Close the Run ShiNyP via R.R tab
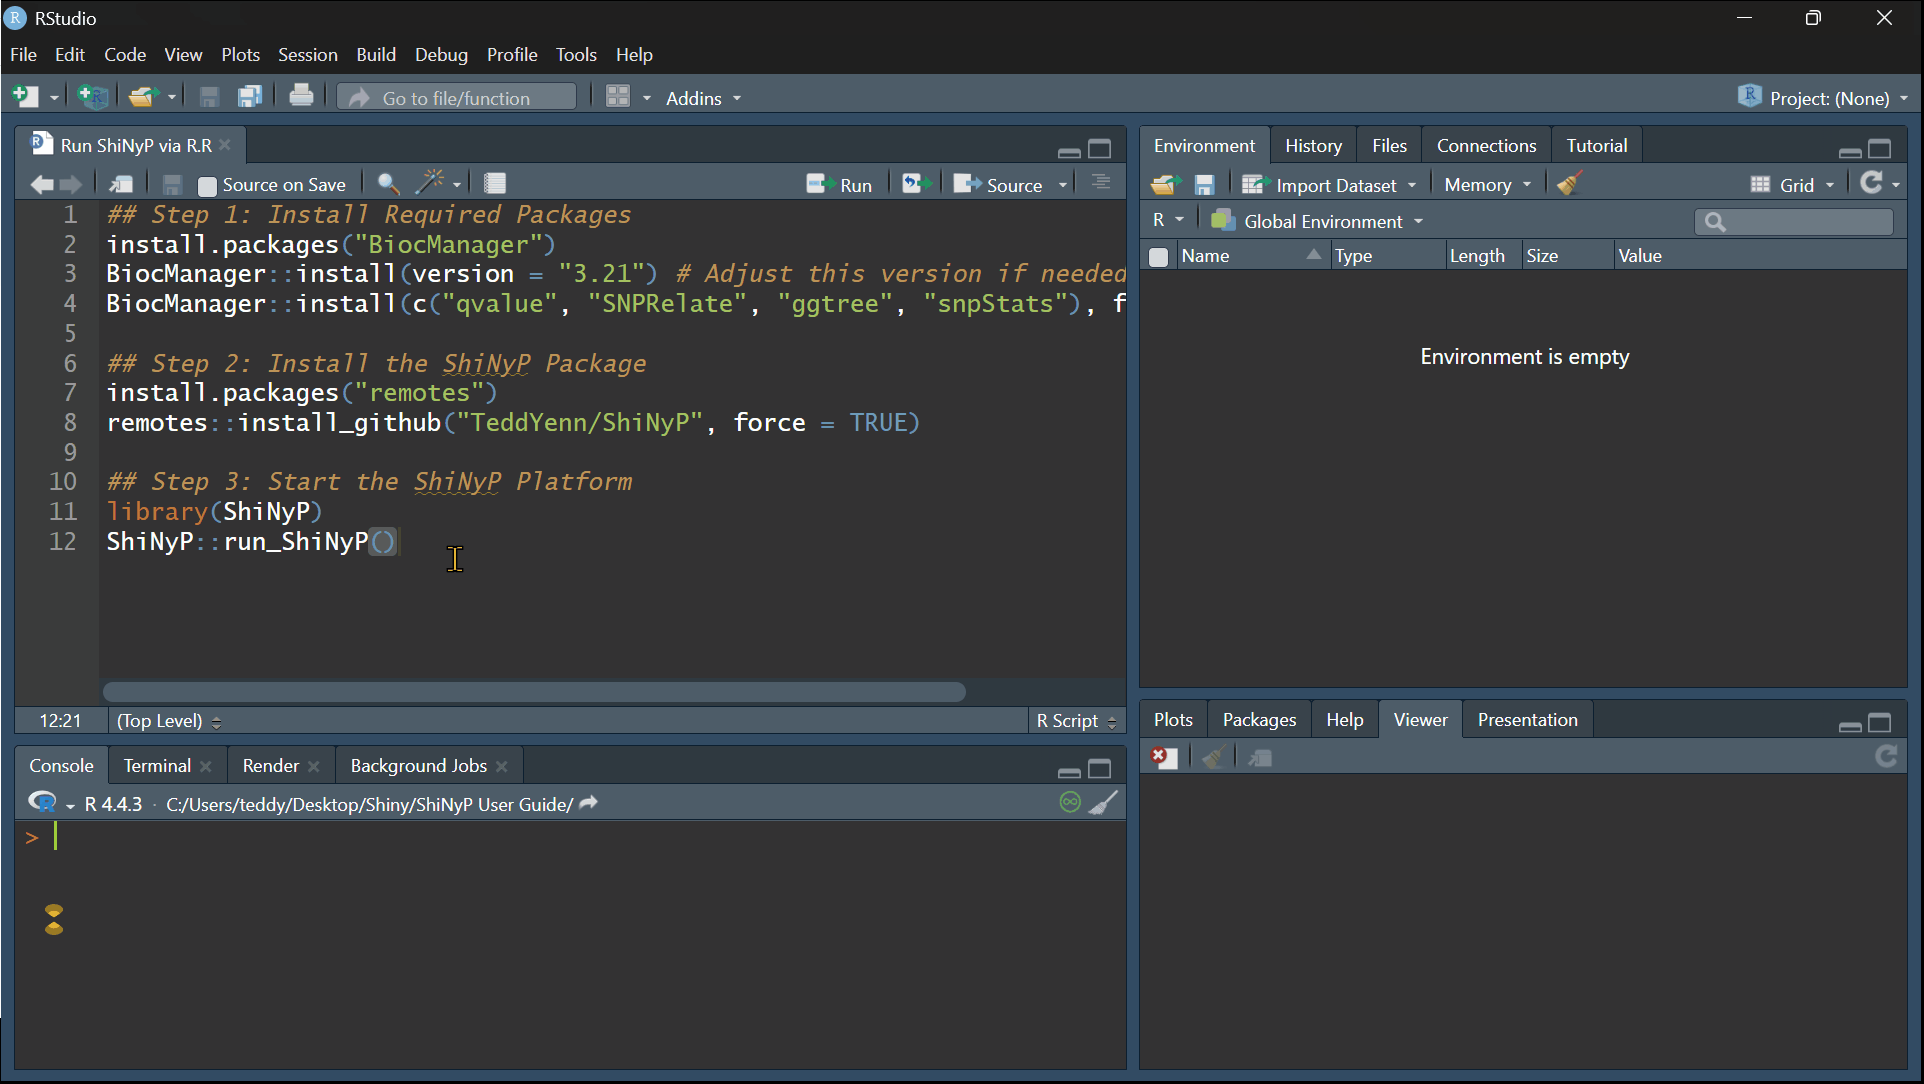This screenshot has height=1084, width=1924. 225,145
